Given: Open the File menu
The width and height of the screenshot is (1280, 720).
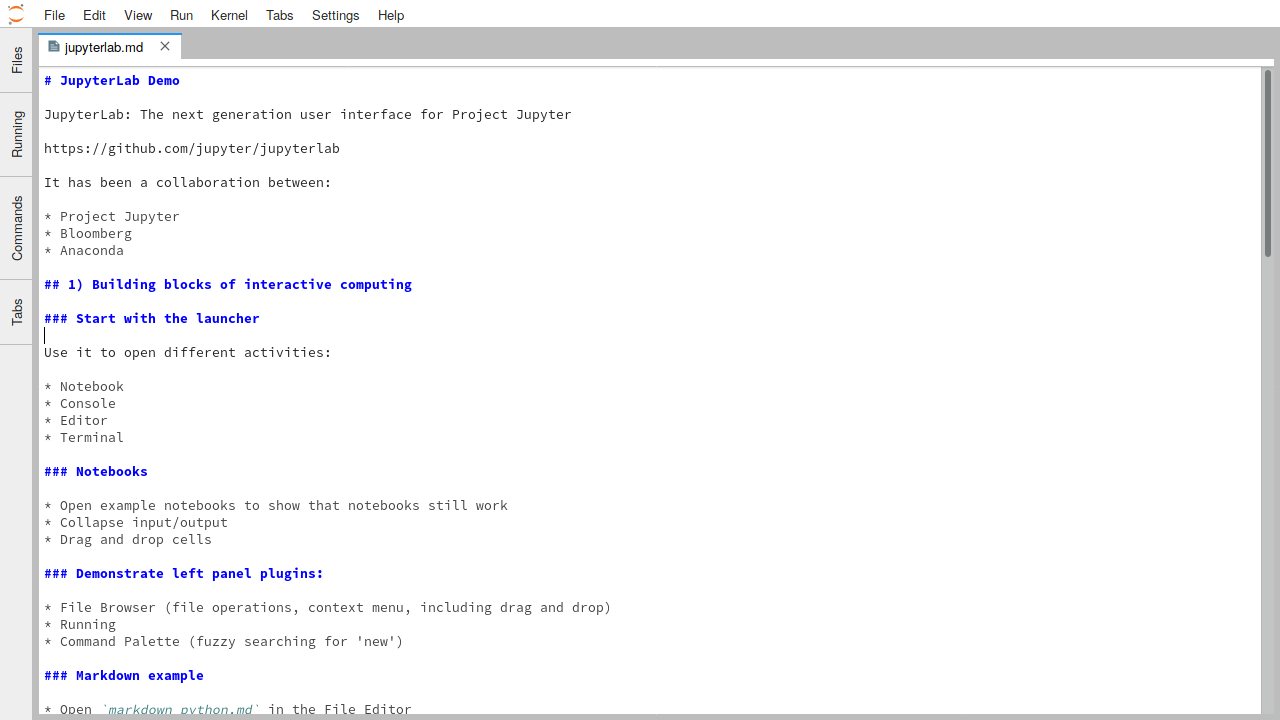Looking at the screenshot, I should [54, 15].
